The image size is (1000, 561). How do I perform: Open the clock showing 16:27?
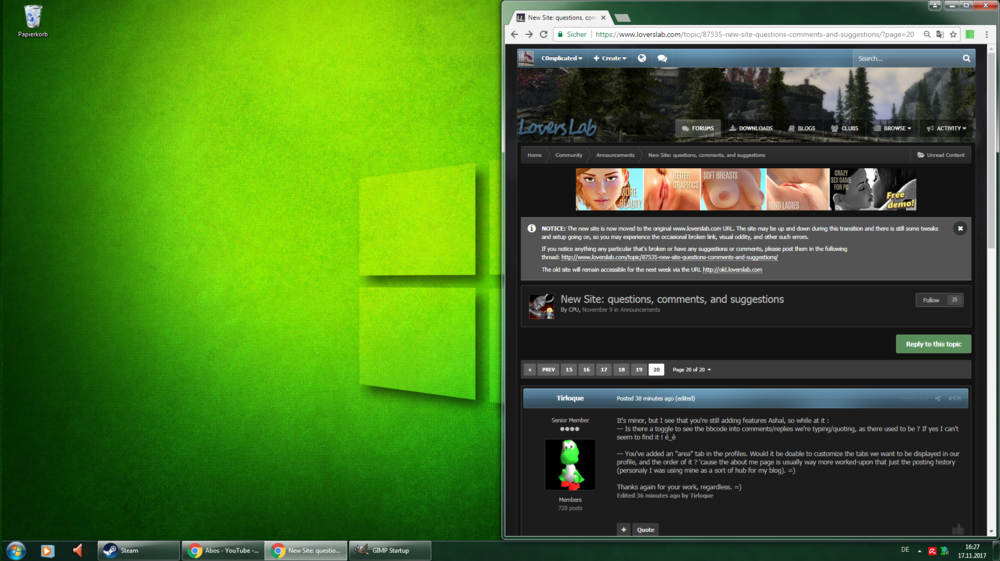[x=972, y=551]
